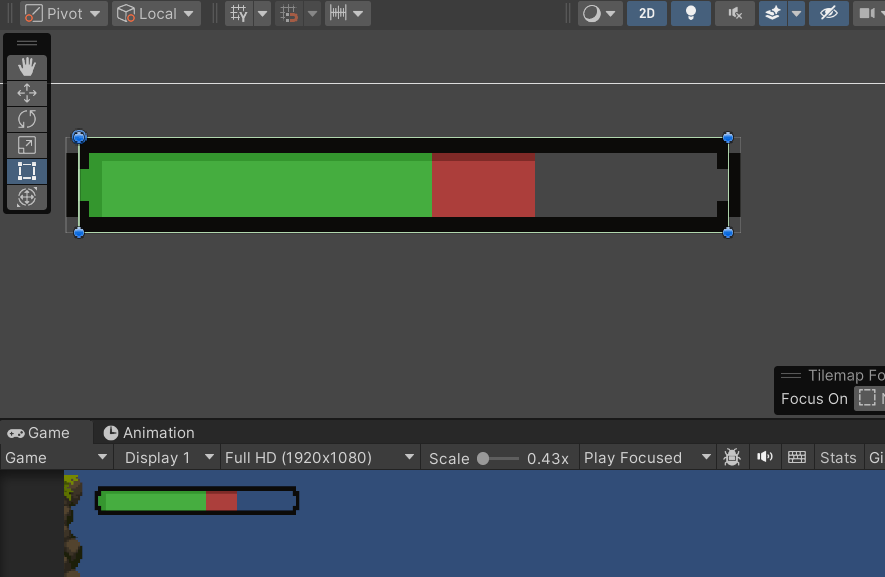Viewport: 885px width, 577px height.
Task: Toggle scene effects (skybox/fog) icon
Action: [x=773, y=14]
